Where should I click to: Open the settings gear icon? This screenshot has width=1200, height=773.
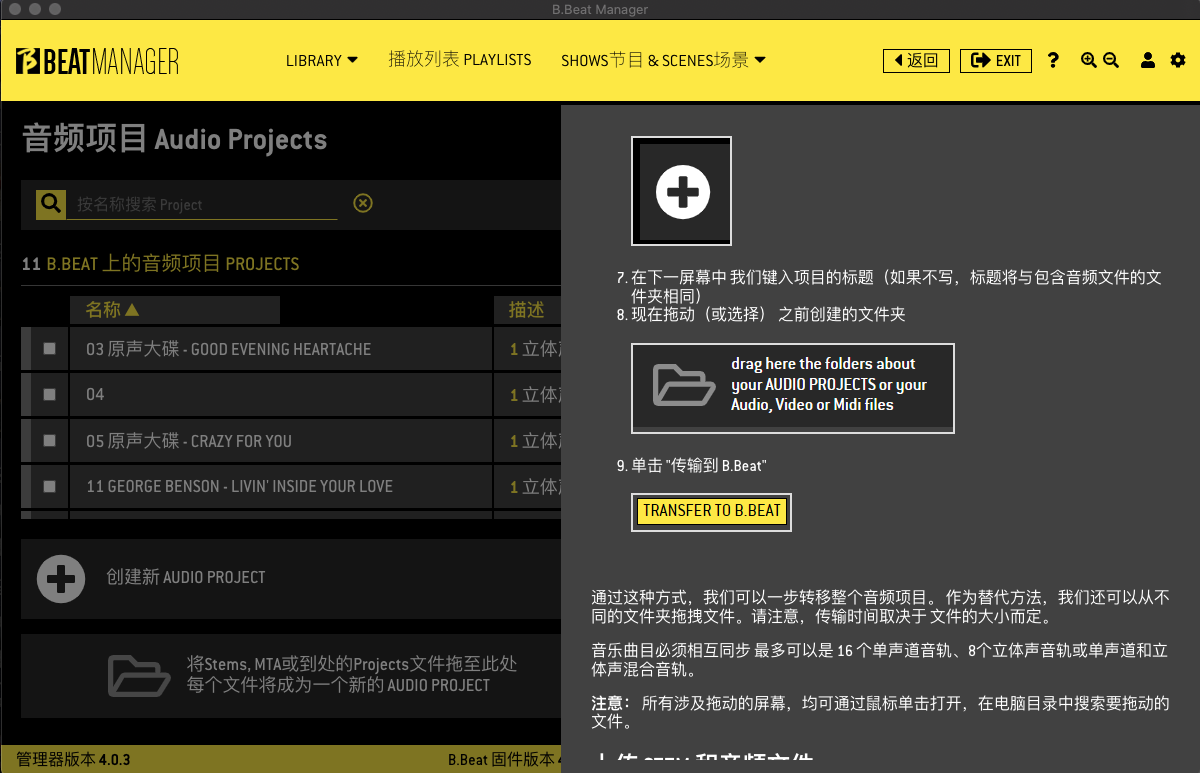point(1177,60)
